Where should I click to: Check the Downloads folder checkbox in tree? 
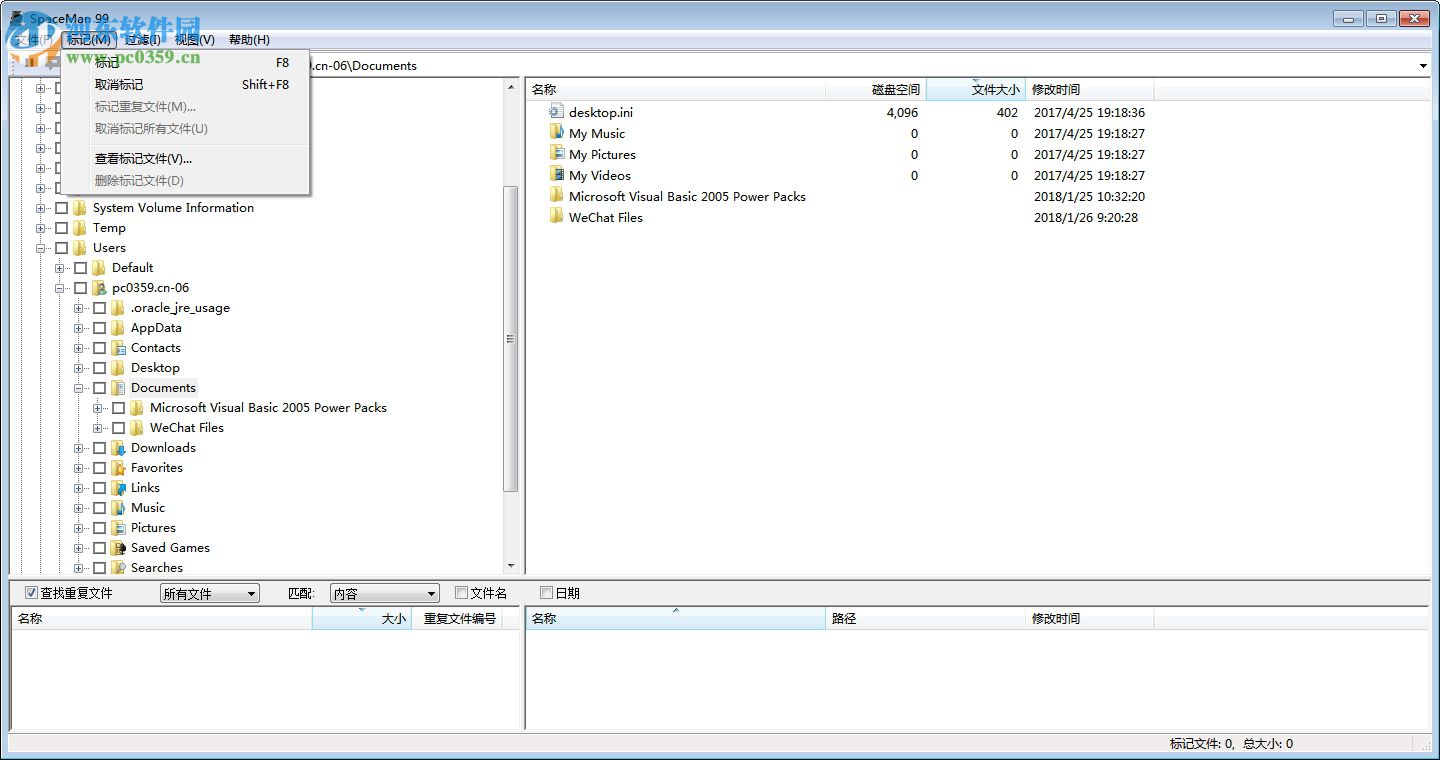99,448
